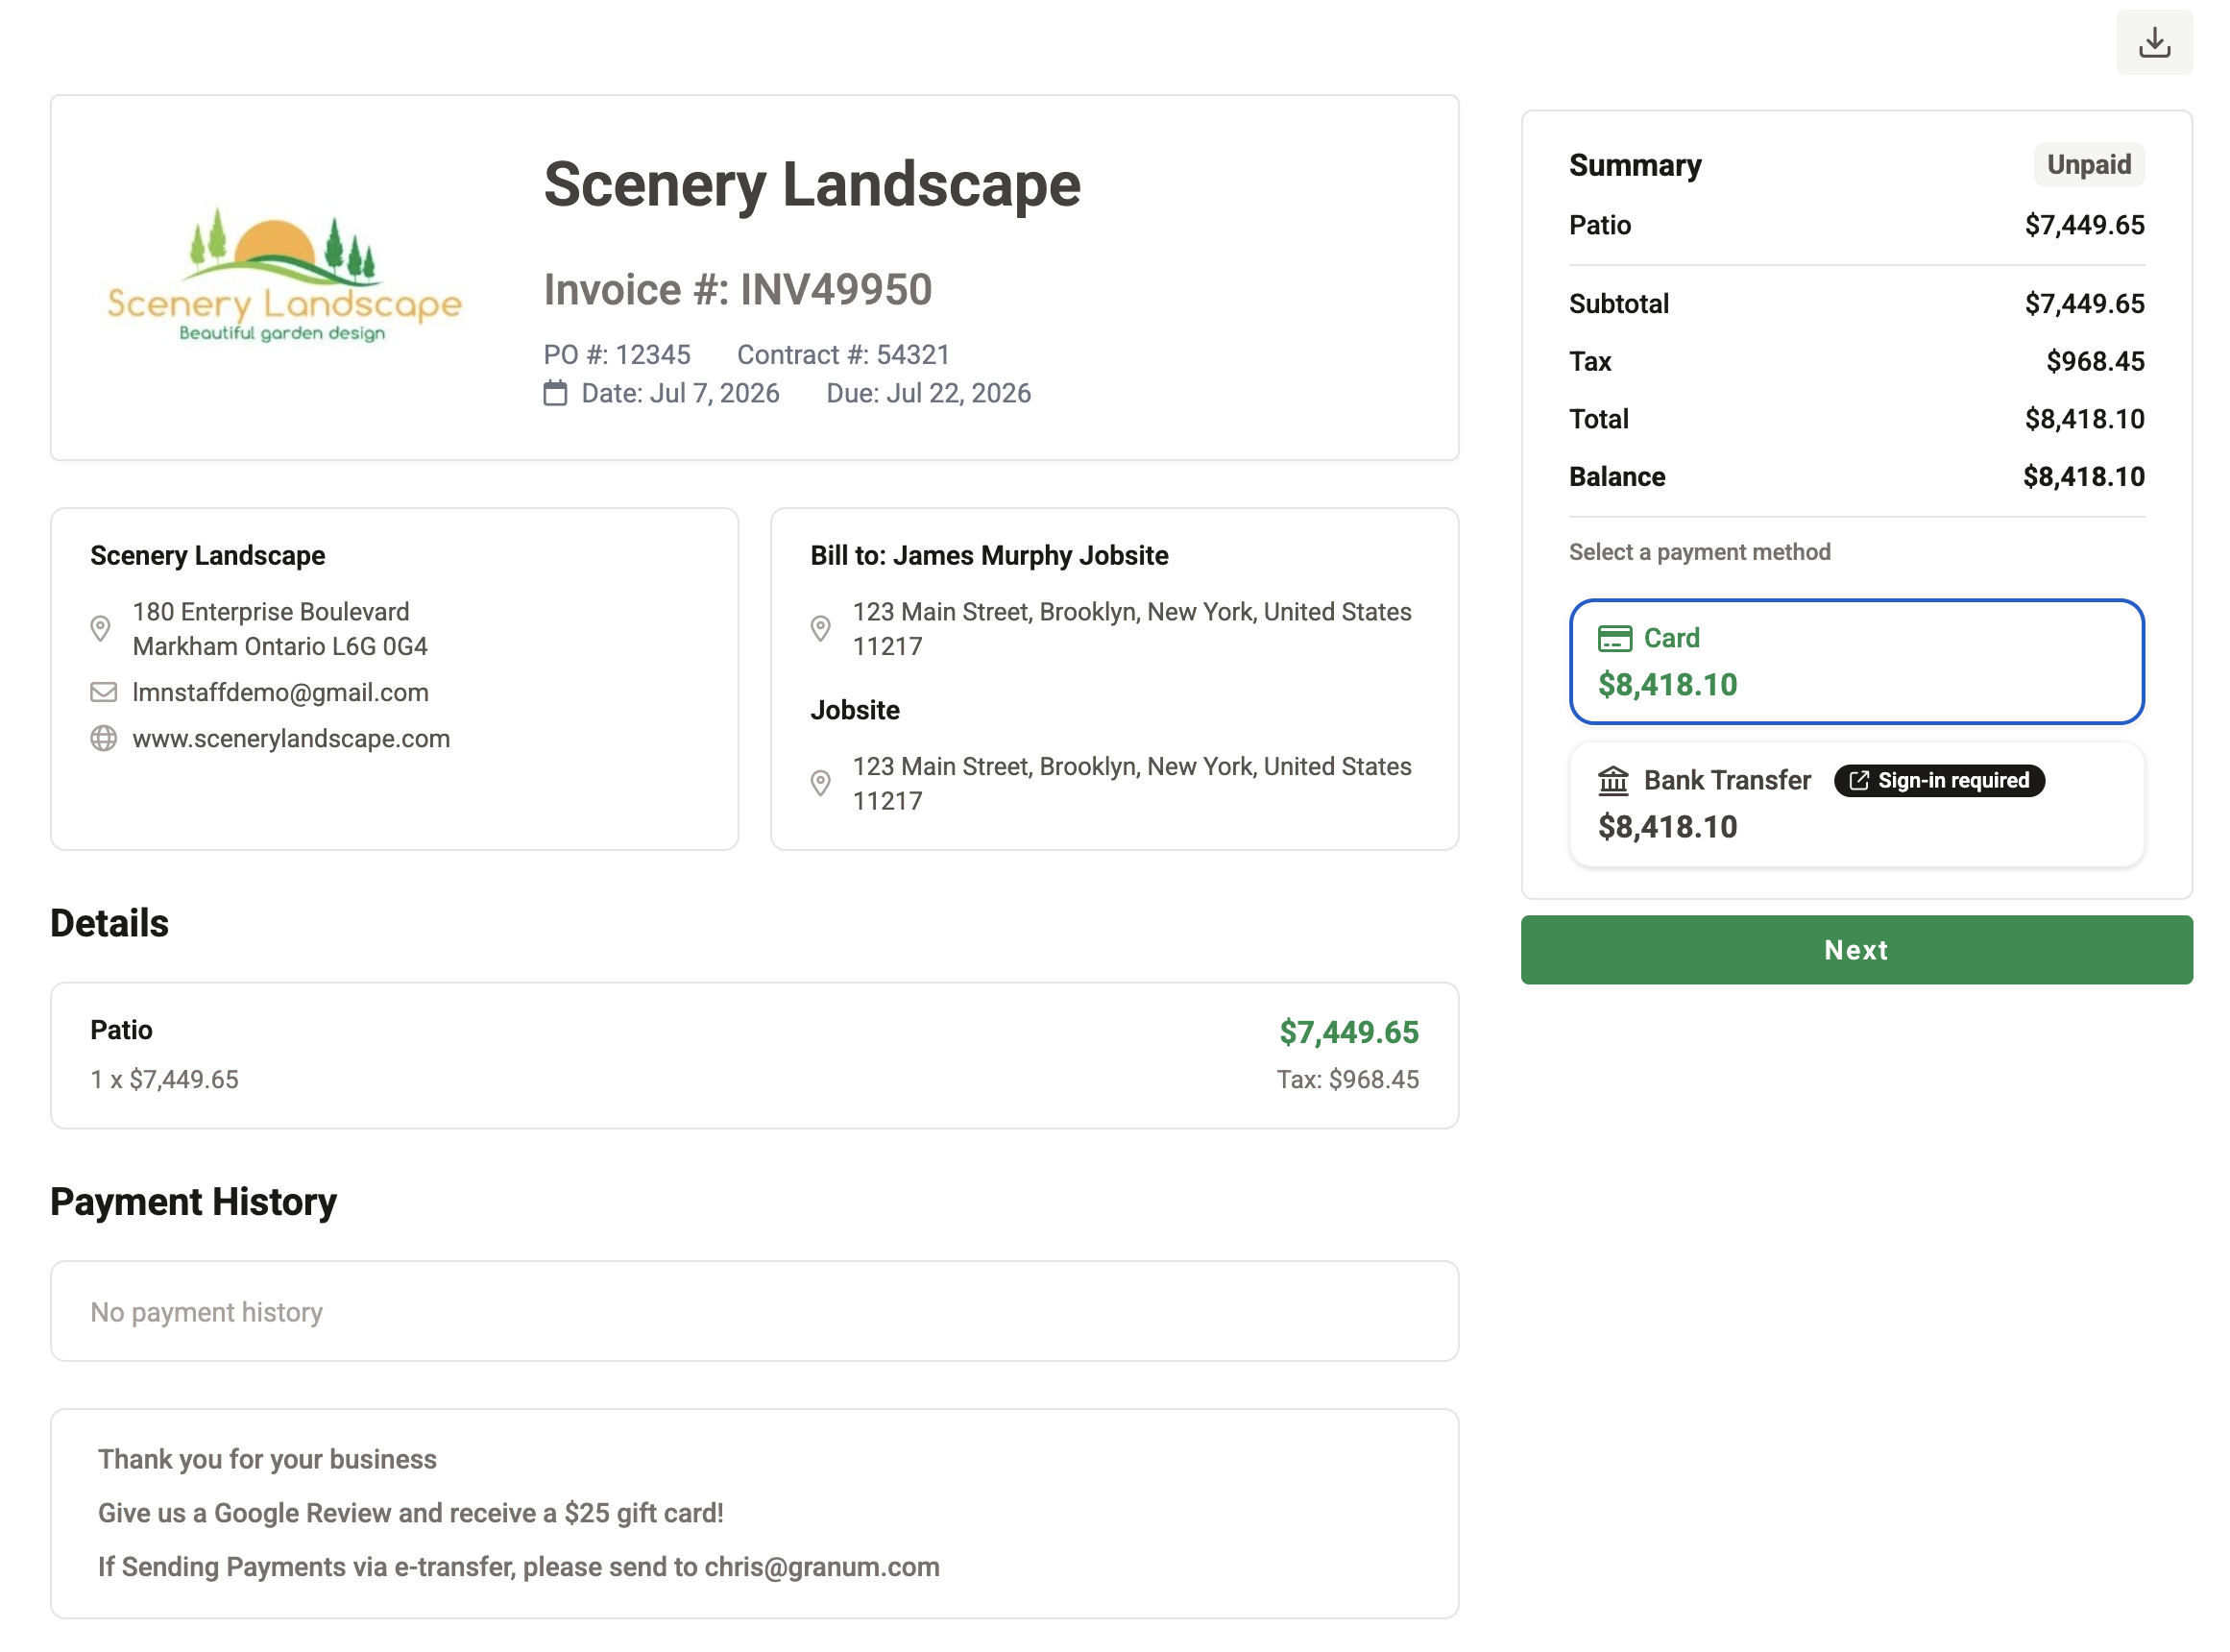This screenshot has height=1652, width=2230.
Task: Click the location pin by Enterprise Boulevard address
Action: click(x=100, y=629)
